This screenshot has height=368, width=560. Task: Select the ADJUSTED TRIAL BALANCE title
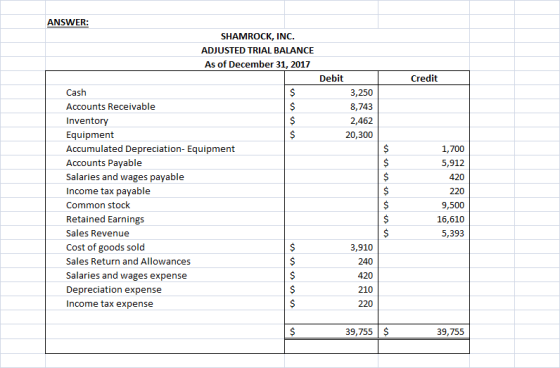[x=258, y=50]
